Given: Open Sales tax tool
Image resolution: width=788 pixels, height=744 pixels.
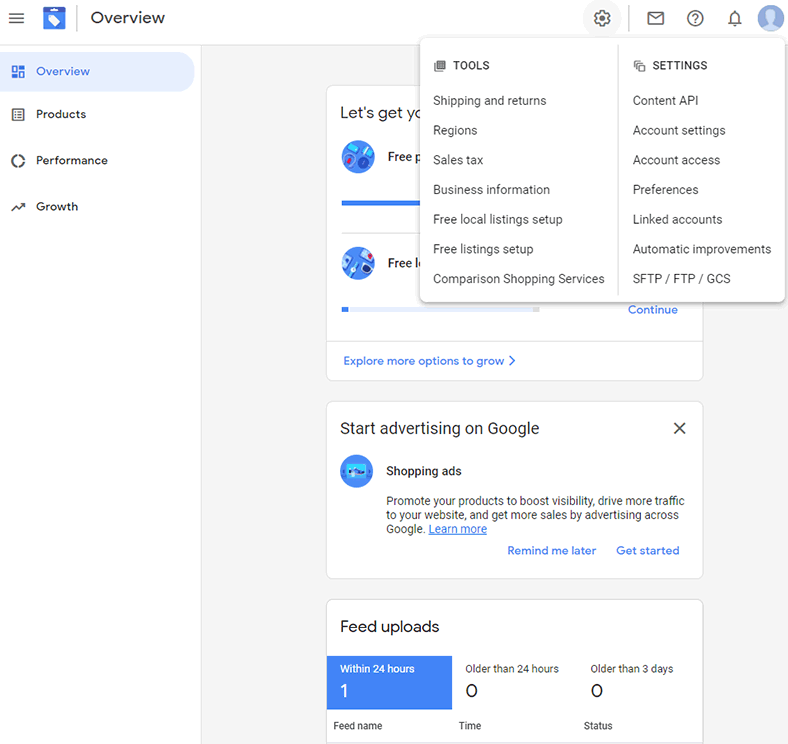Looking at the screenshot, I should click(458, 160).
